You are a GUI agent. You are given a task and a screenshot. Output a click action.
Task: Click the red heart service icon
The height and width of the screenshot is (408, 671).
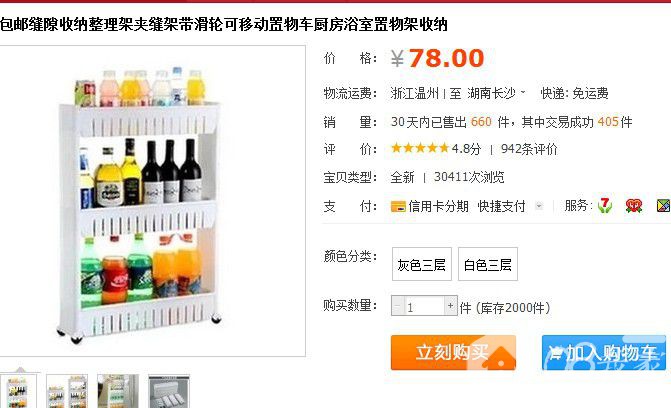coord(634,206)
